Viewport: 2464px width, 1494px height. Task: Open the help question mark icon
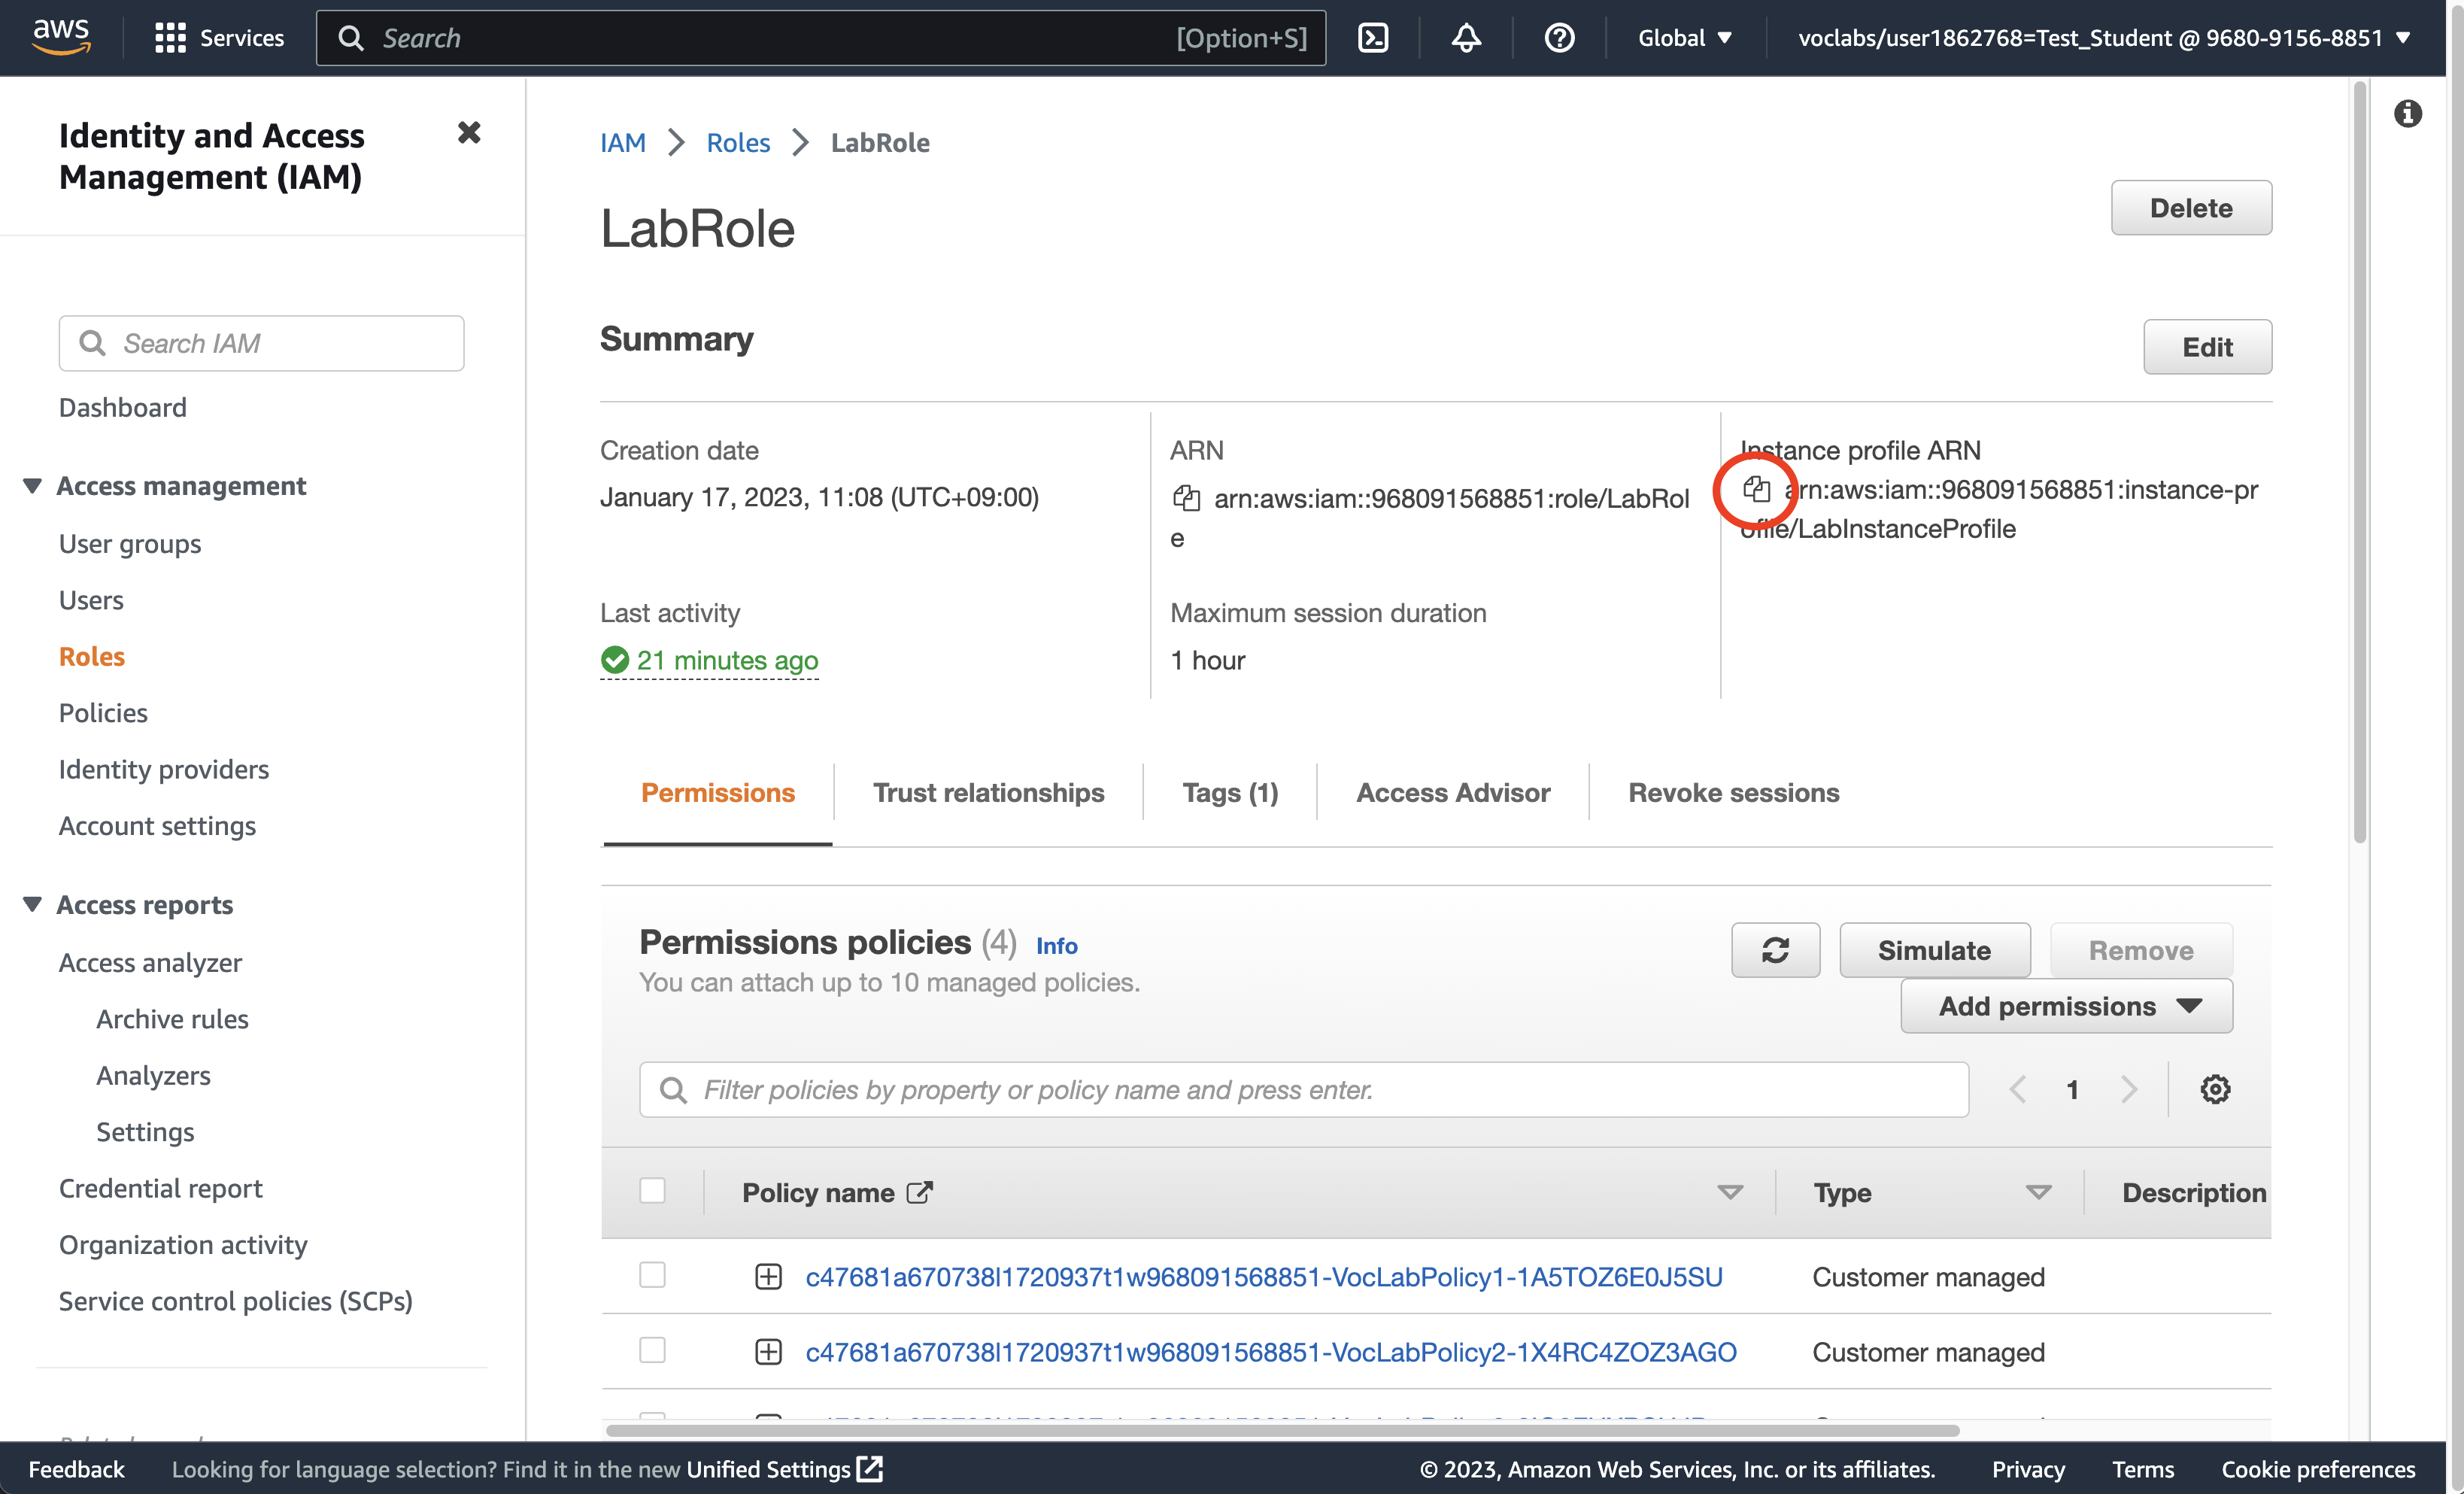pos(1559,38)
